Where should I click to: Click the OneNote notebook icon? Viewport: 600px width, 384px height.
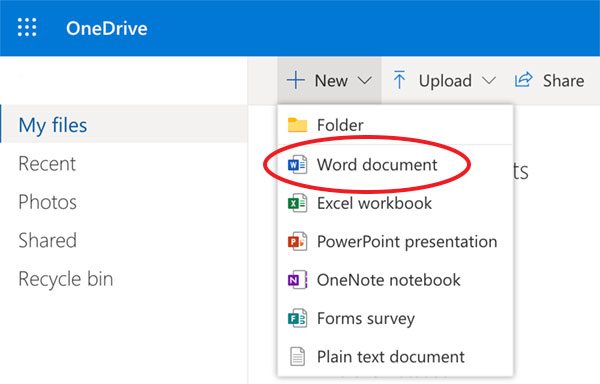[x=297, y=280]
